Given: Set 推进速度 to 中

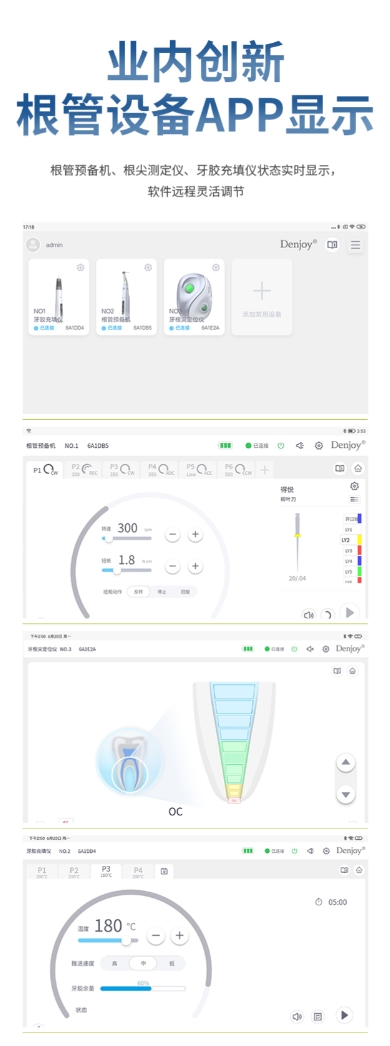Looking at the screenshot, I should coord(143,963).
